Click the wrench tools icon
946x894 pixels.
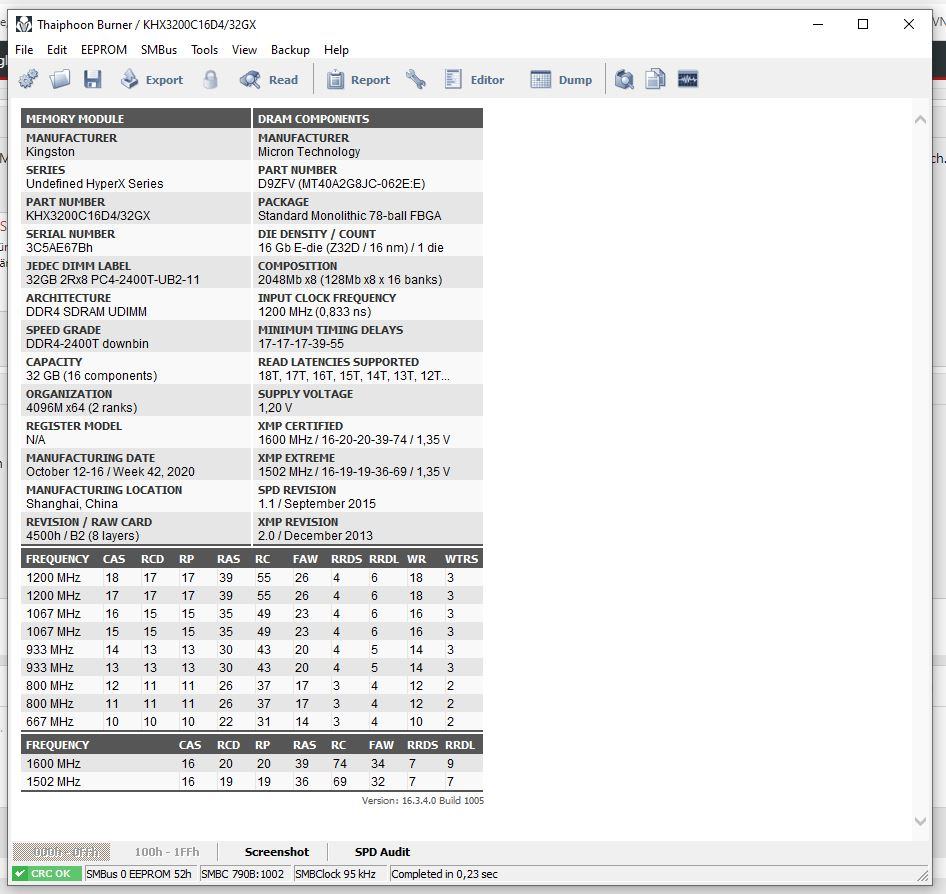(x=416, y=79)
